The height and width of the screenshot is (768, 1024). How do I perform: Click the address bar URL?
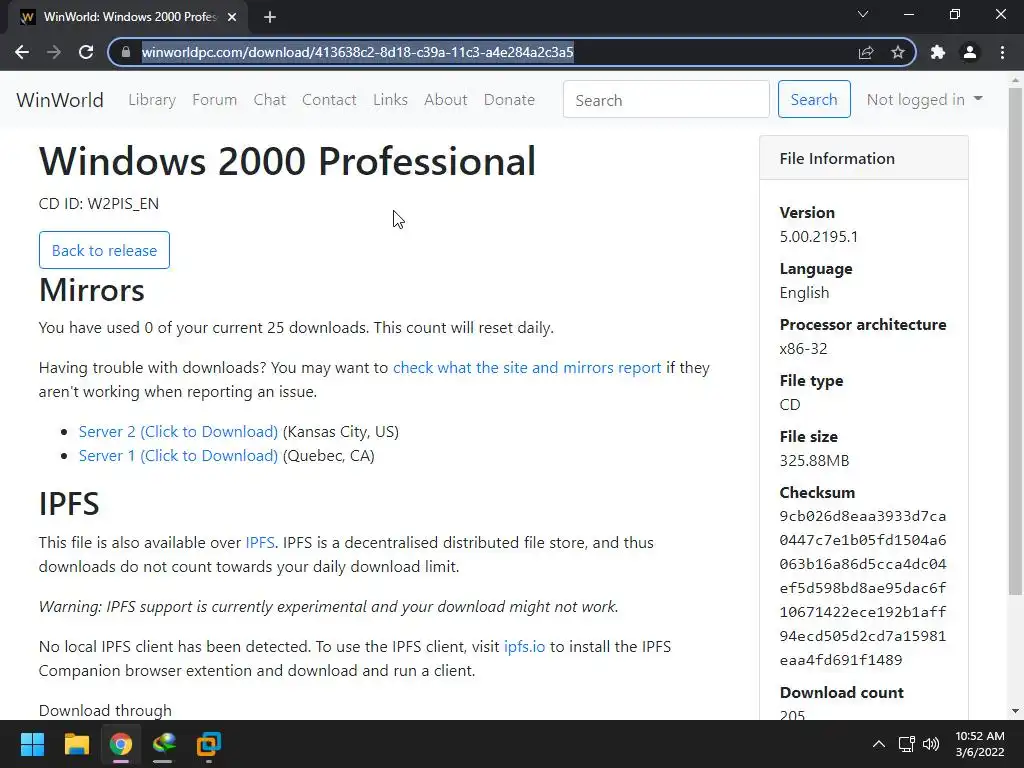(x=358, y=52)
